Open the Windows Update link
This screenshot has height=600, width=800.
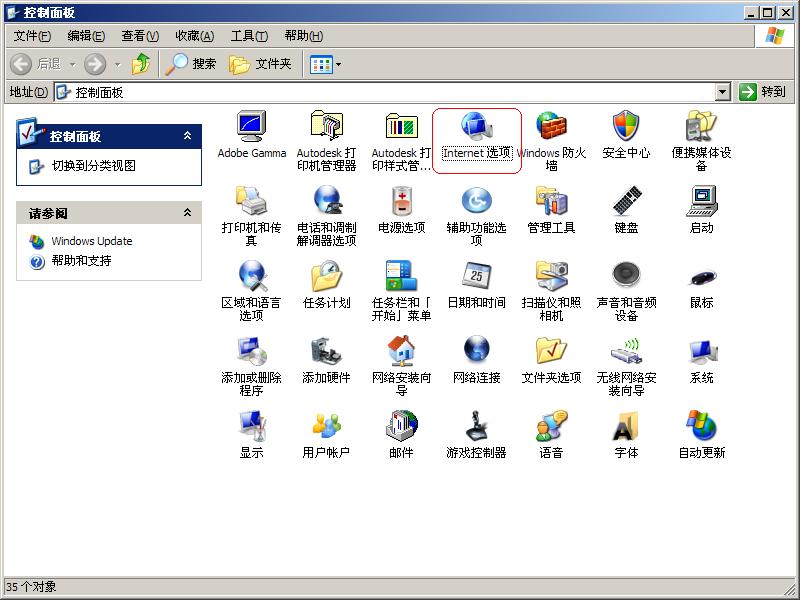click(92, 241)
